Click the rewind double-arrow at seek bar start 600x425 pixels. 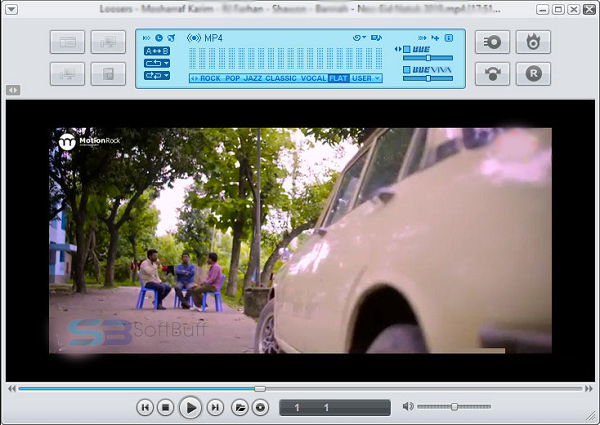(12, 389)
